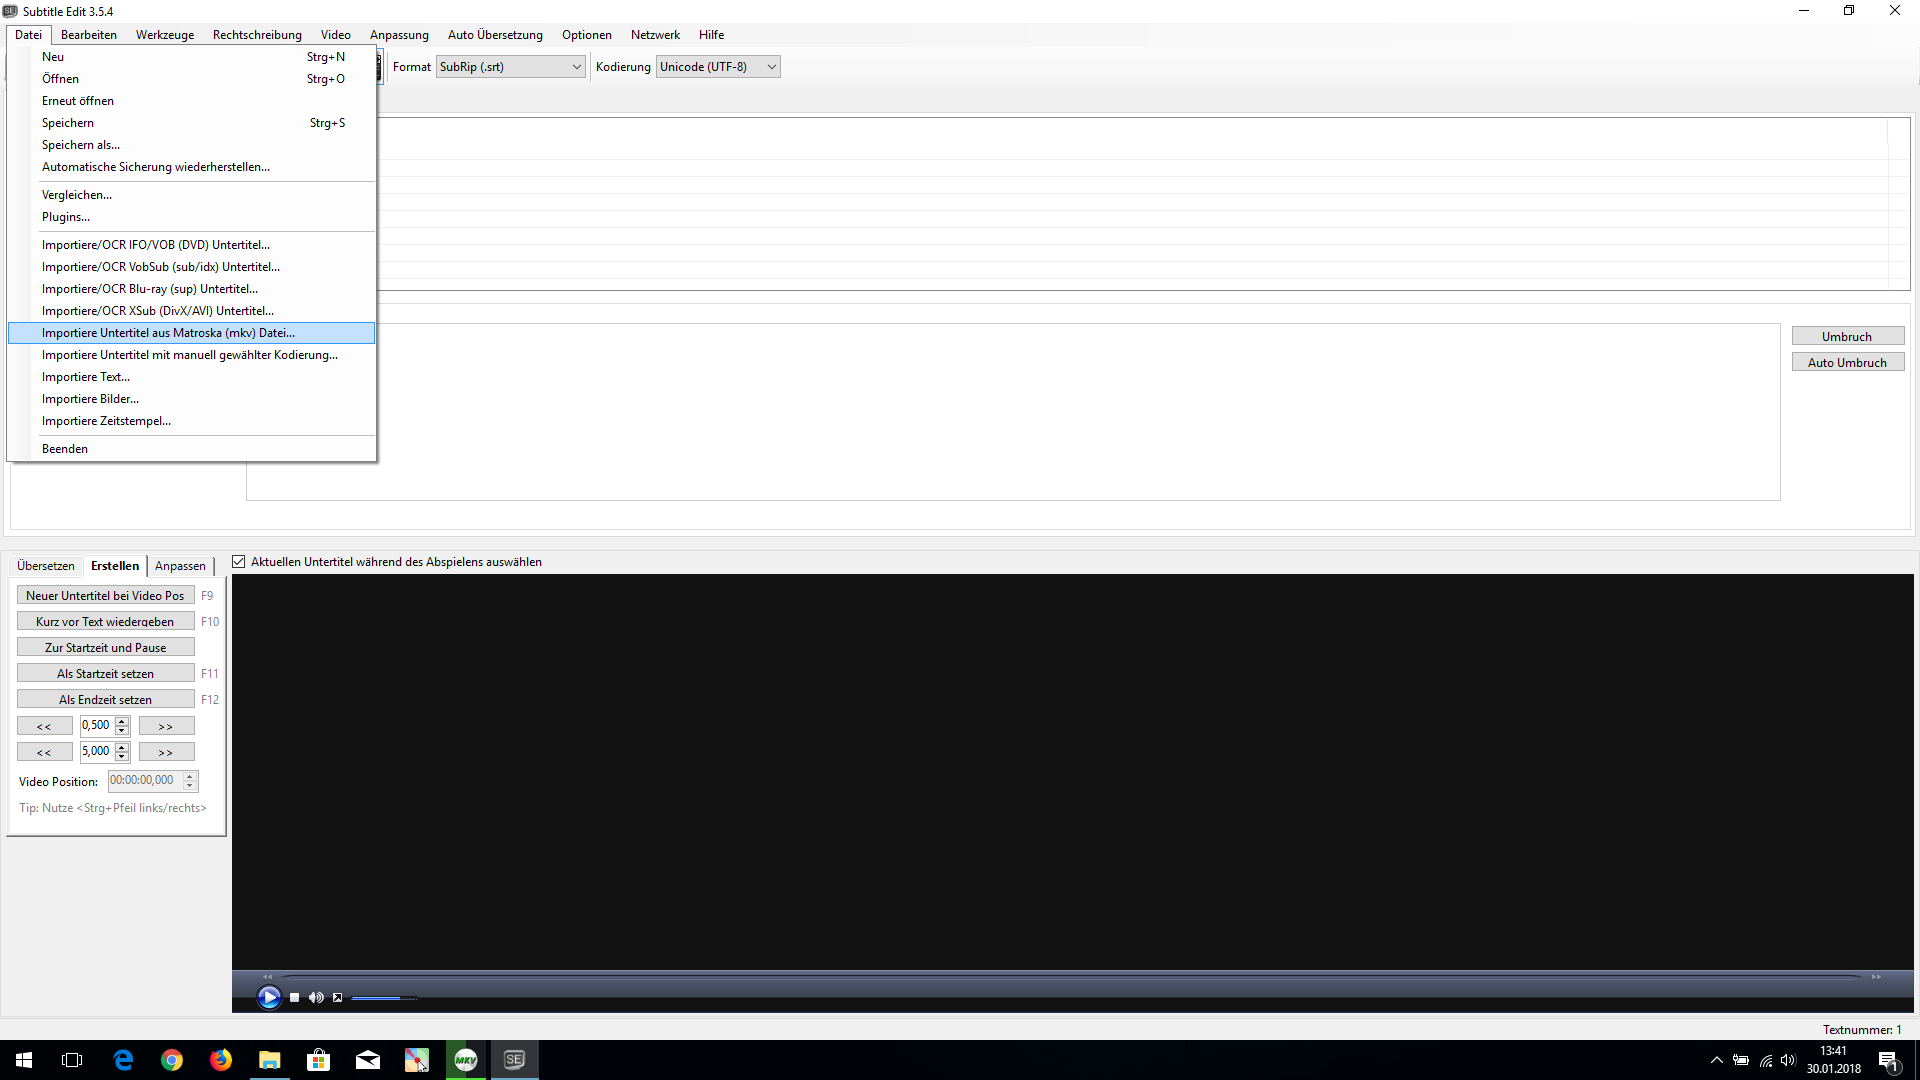Open Windows Task View icon
This screenshot has height=1080, width=1920.
tap(72, 1060)
